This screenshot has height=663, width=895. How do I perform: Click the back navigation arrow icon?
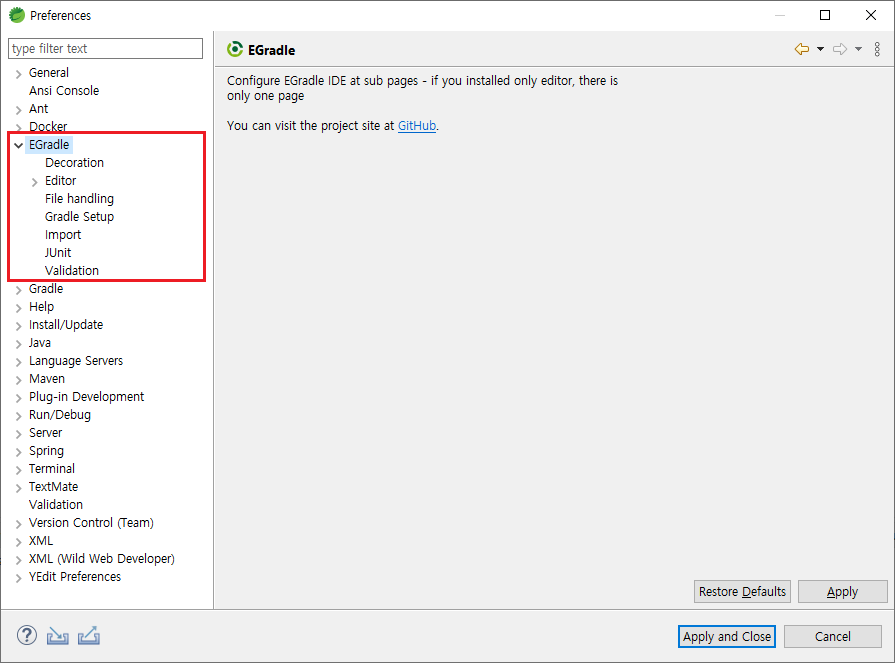click(802, 49)
